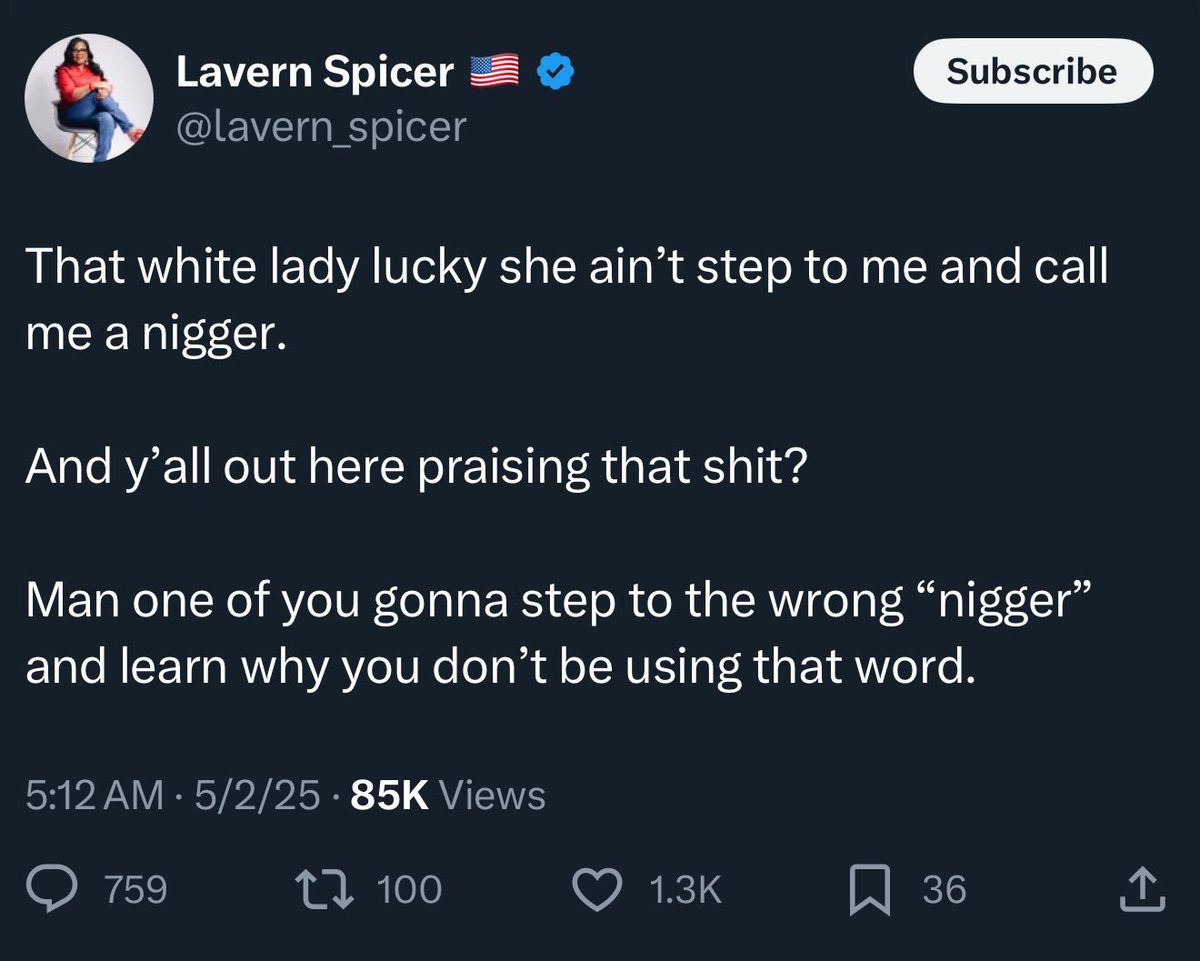The width and height of the screenshot is (1200, 961).
Task: Click the 36 bookmarks count
Action: click(x=944, y=889)
